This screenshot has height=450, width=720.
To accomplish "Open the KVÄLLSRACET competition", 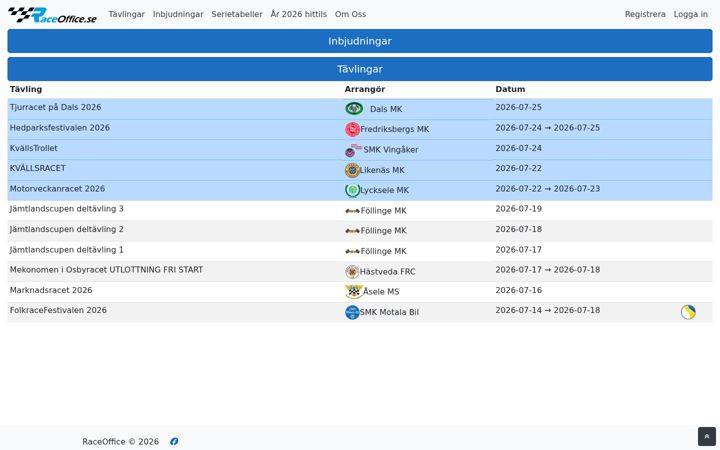I will click(x=38, y=169).
